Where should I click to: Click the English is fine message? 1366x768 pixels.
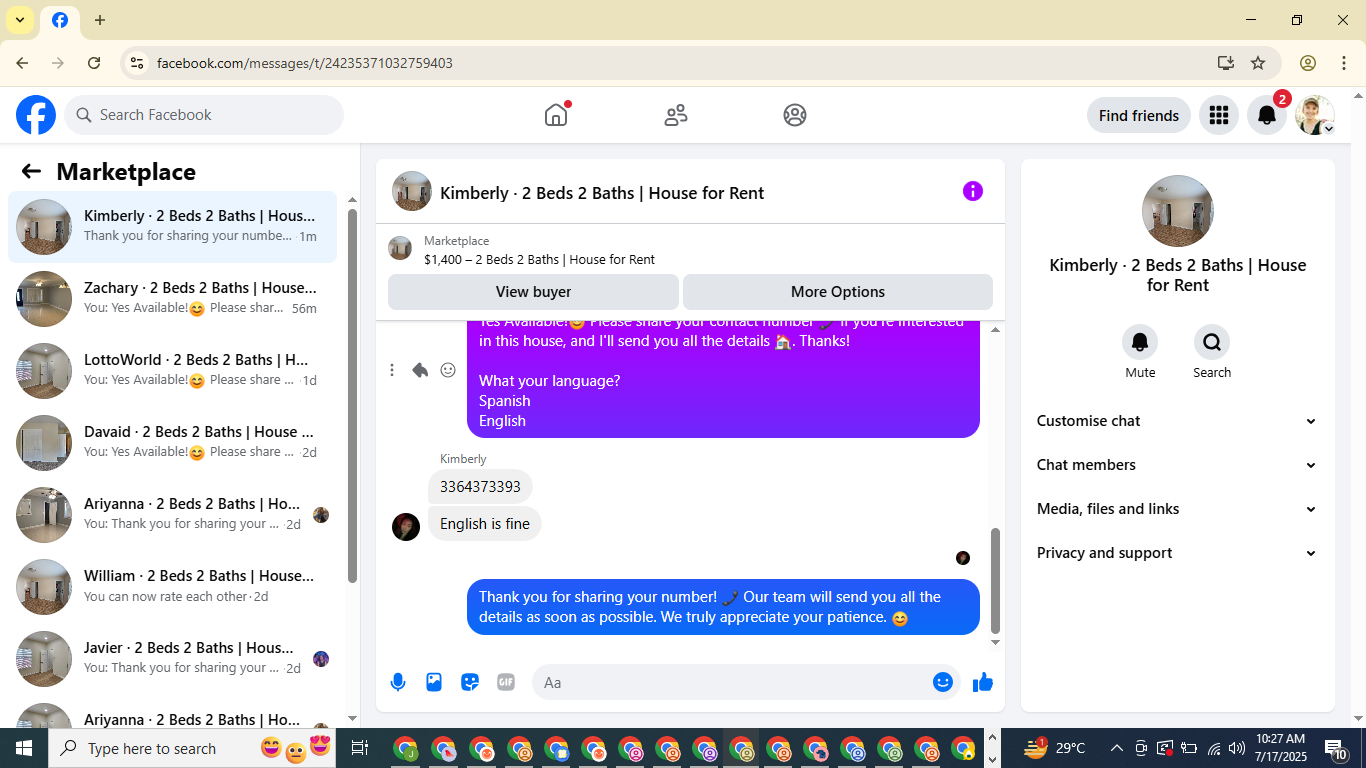485,524
